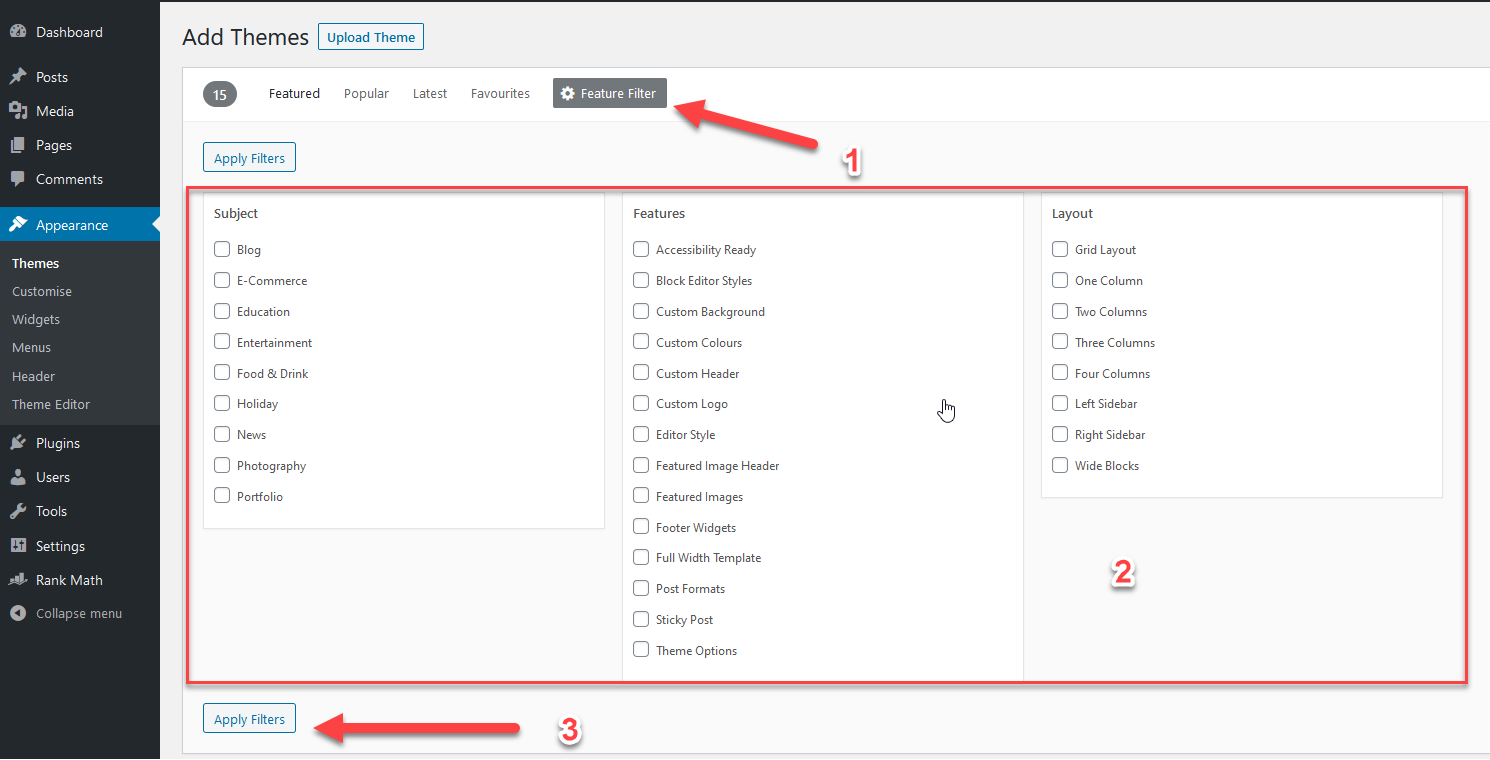Tick the Block Editor Styles checkbox

(641, 280)
